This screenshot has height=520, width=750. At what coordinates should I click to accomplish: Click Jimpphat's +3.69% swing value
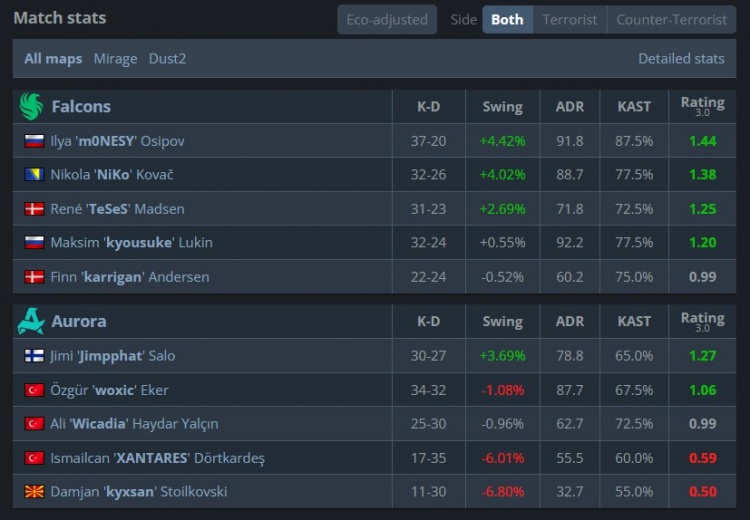[502, 356]
